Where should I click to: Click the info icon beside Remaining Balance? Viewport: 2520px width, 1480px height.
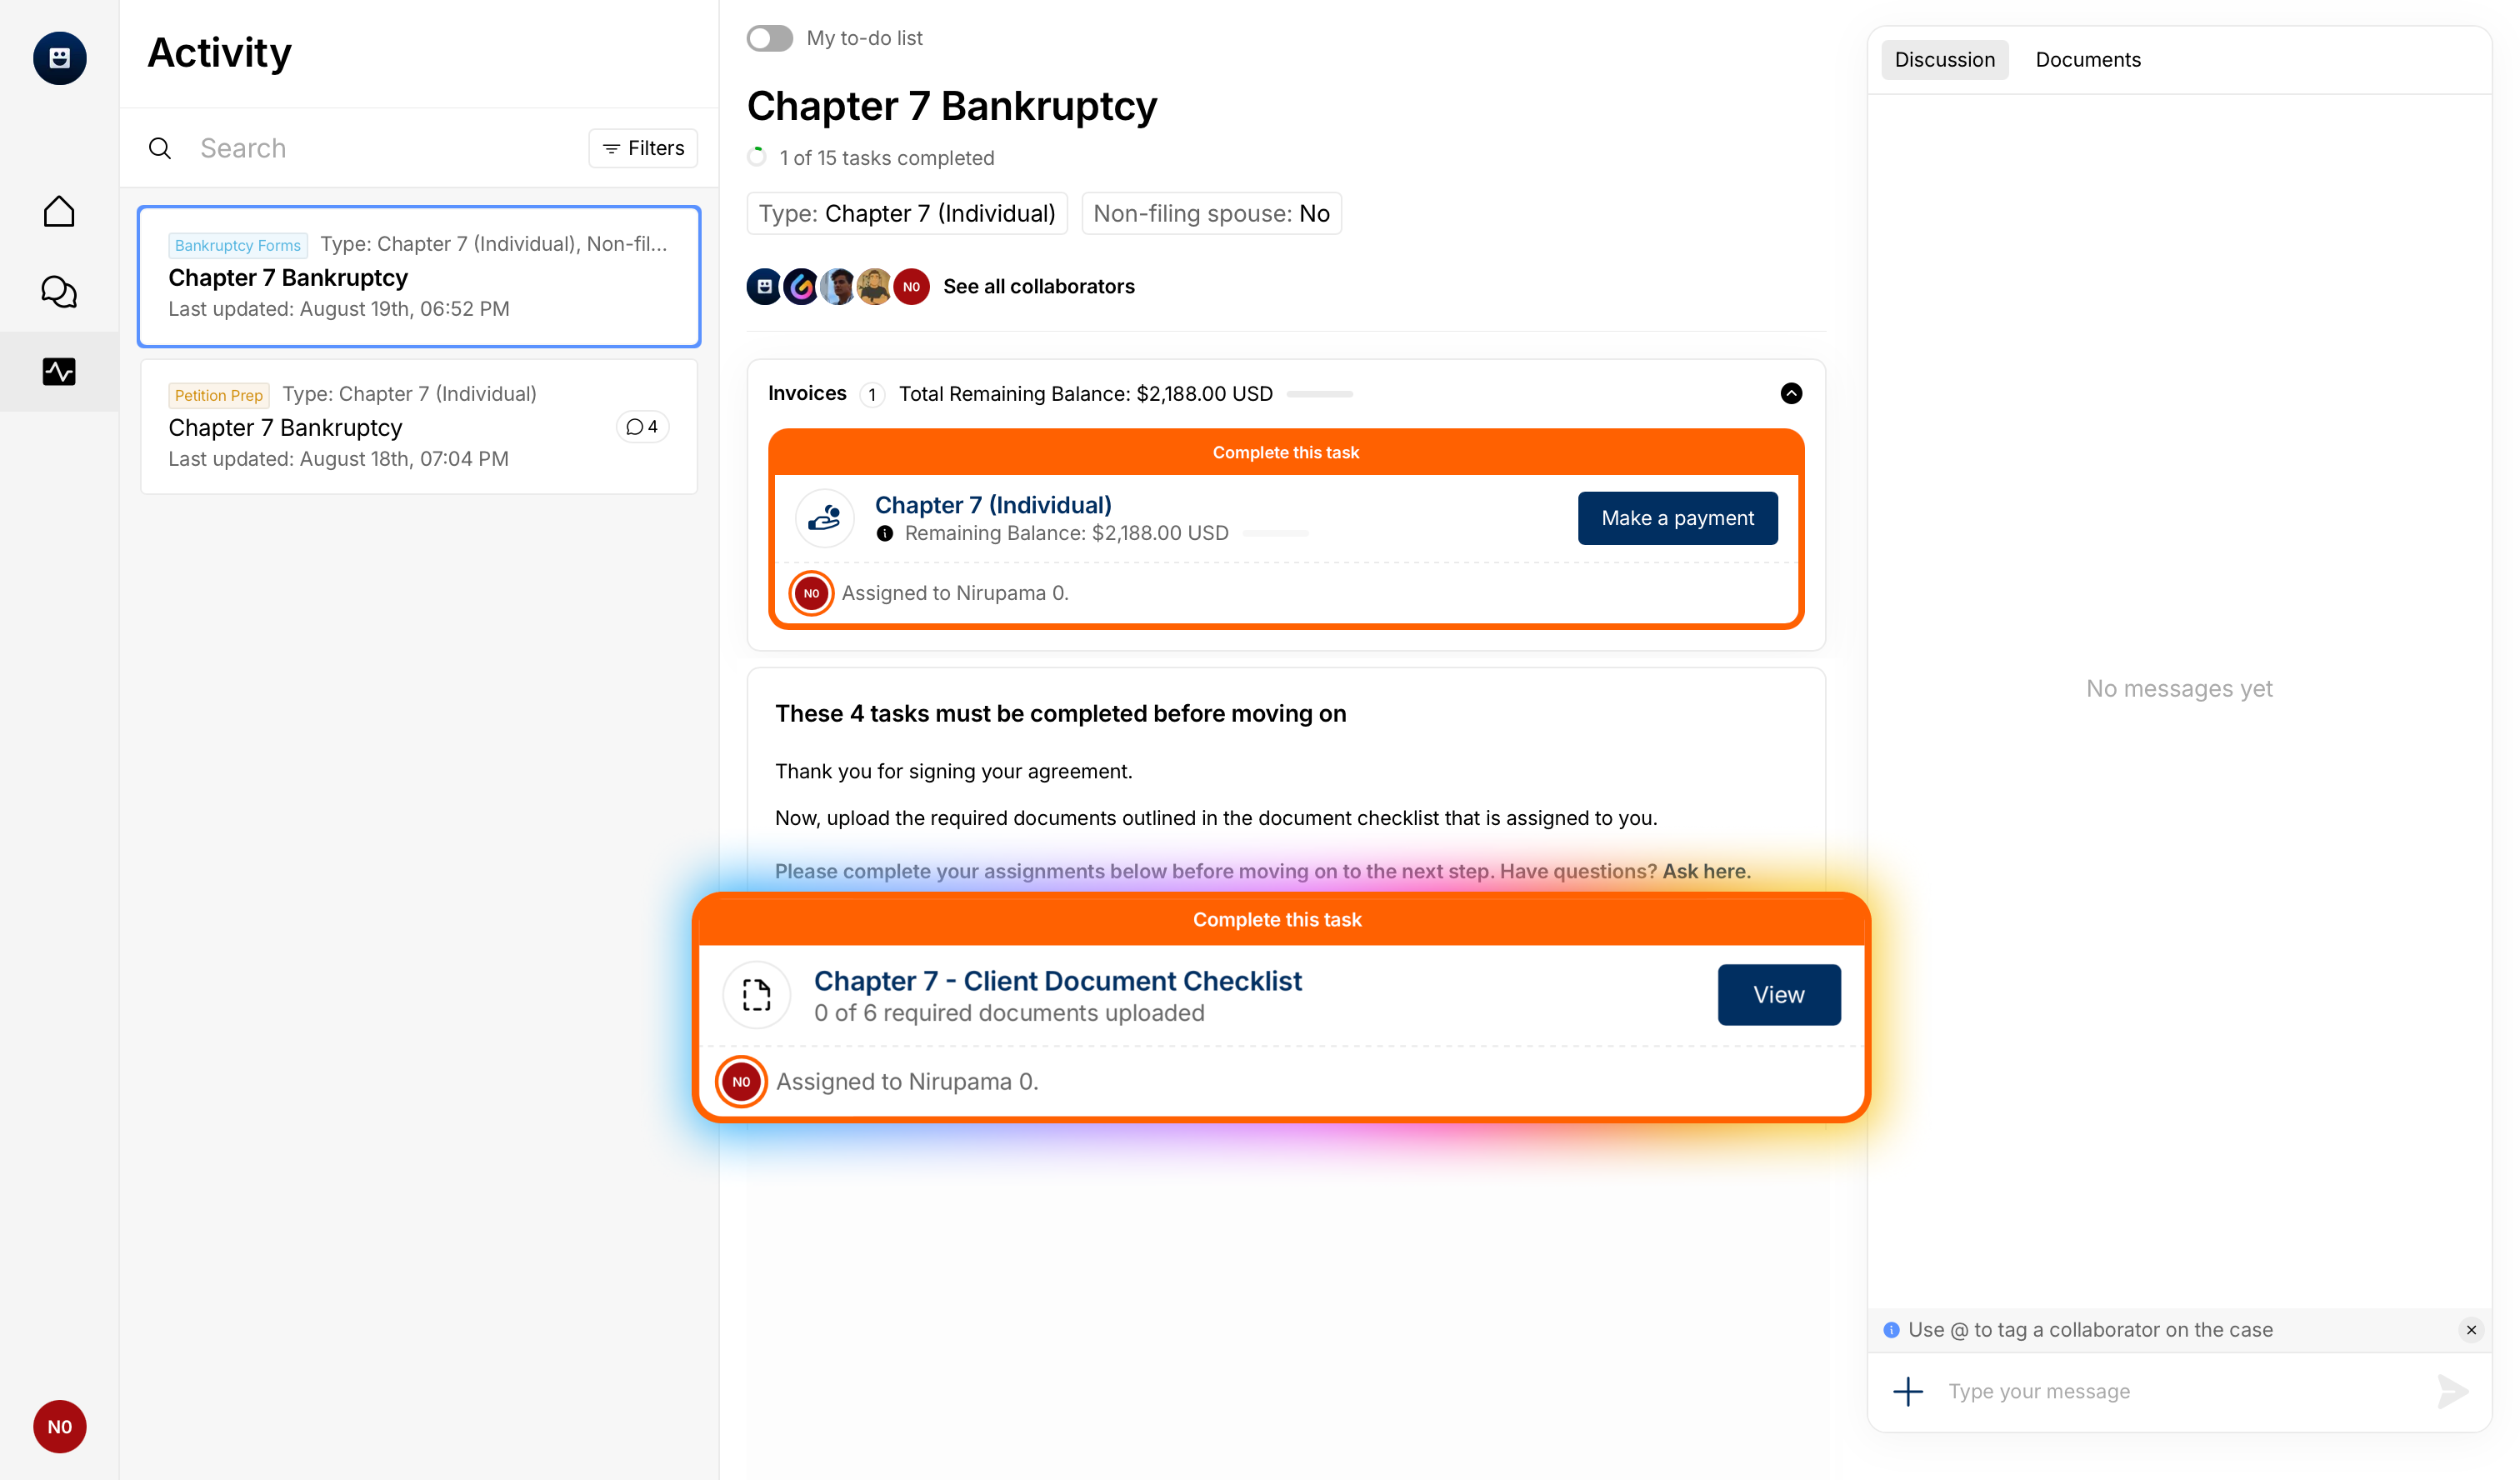884,533
